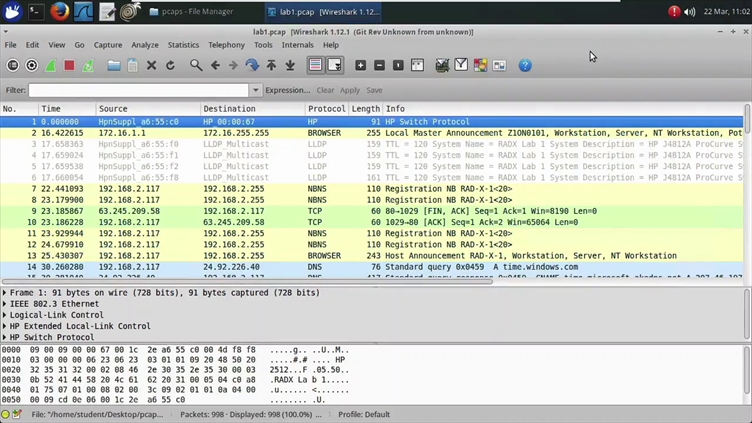Image resolution: width=752 pixels, height=423 pixels.
Task: Stop the running live capture
Action: point(70,65)
